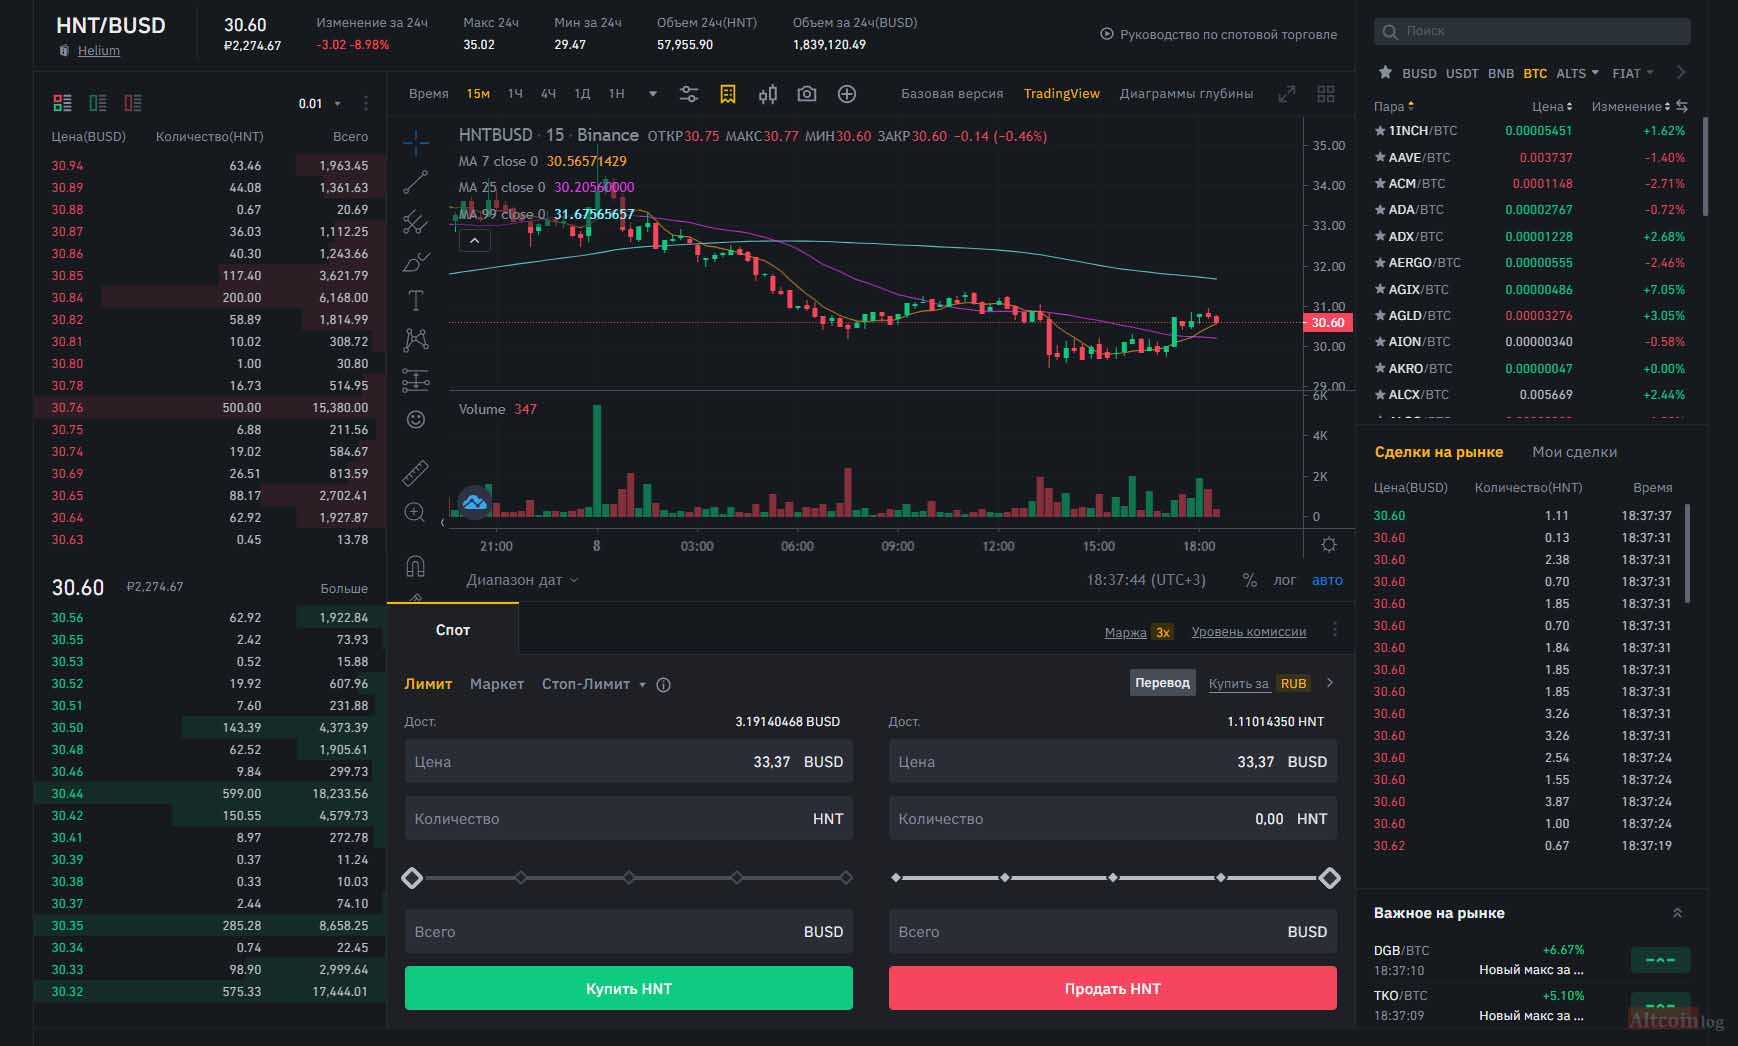Open the HNT cloud indicator badge on chart

(x=474, y=502)
